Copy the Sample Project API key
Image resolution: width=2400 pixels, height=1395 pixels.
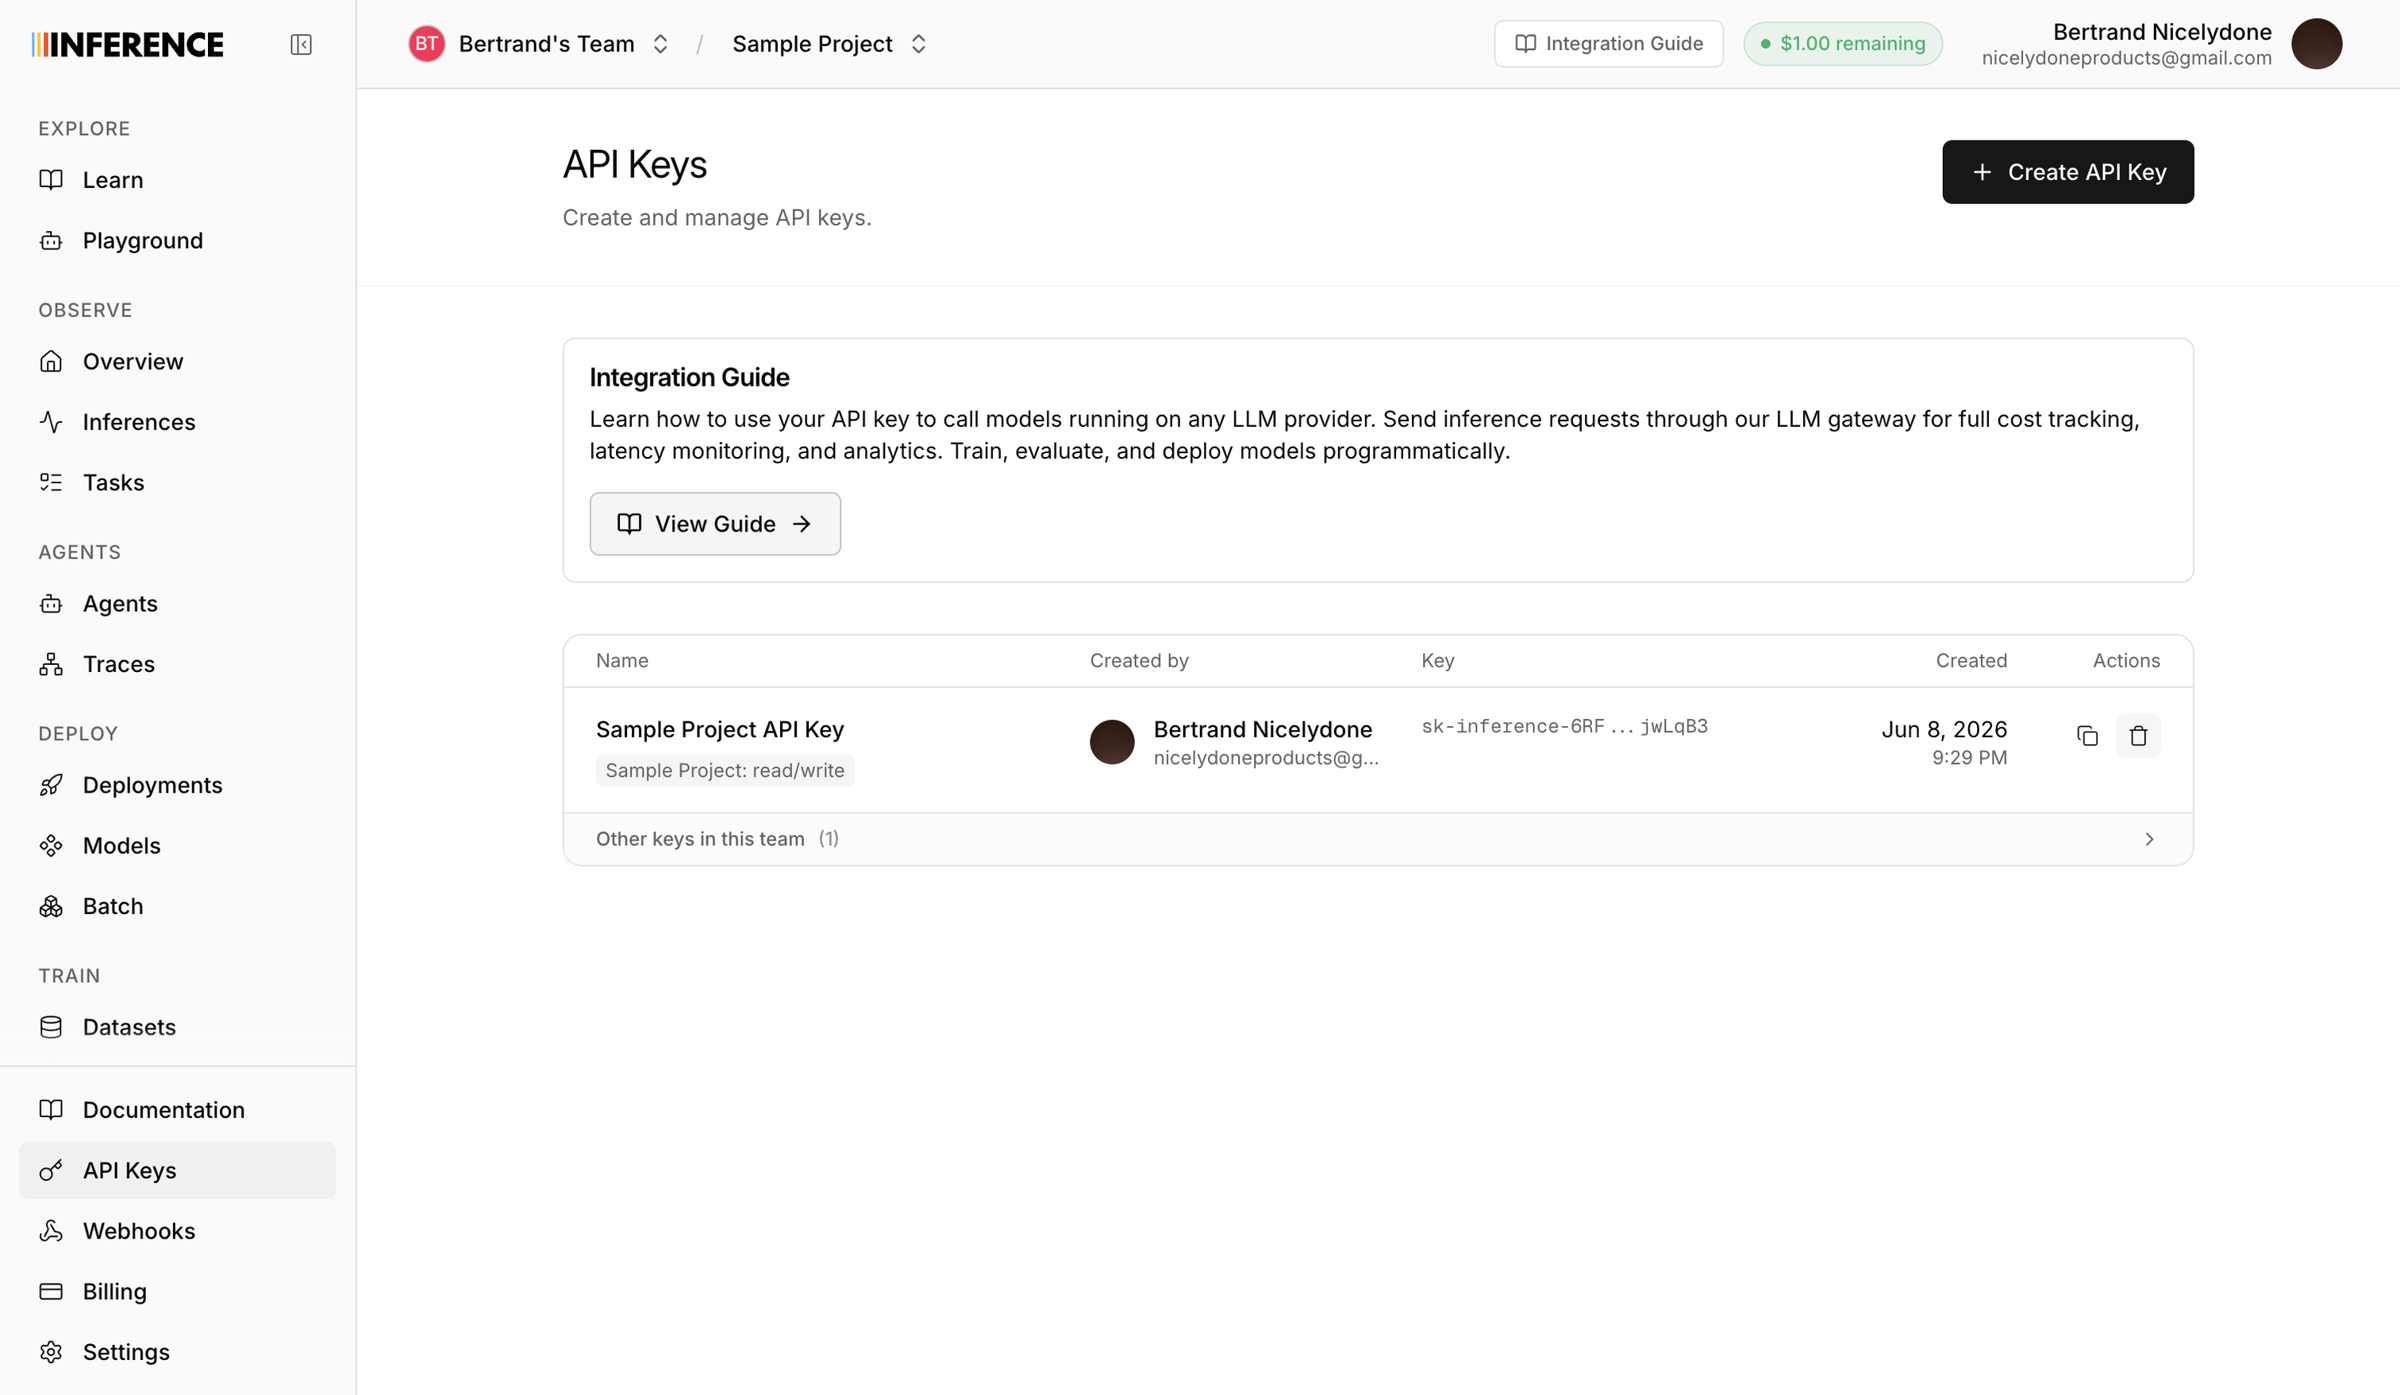click(2087, 736)
